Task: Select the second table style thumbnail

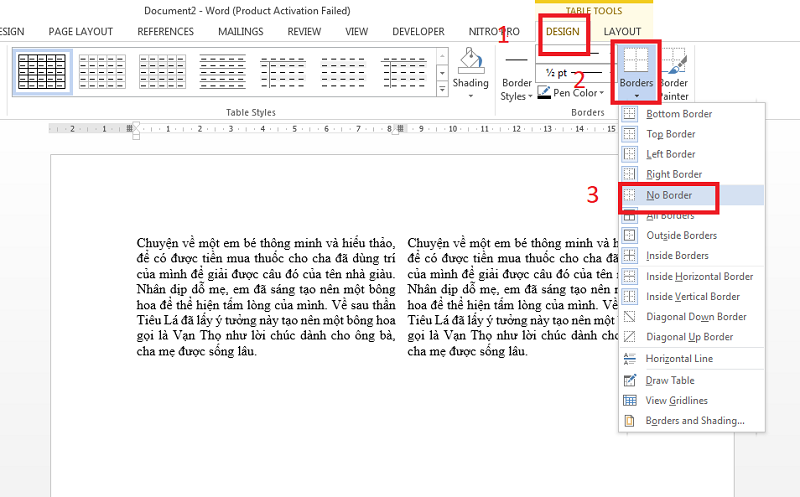Action: coord(102,72)
